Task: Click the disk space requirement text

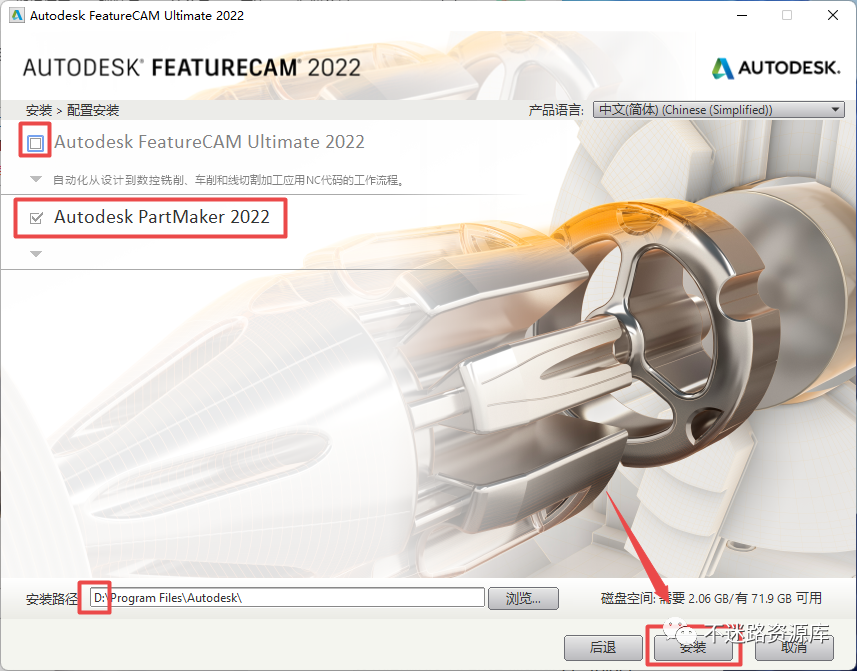Action: point(711,598)
